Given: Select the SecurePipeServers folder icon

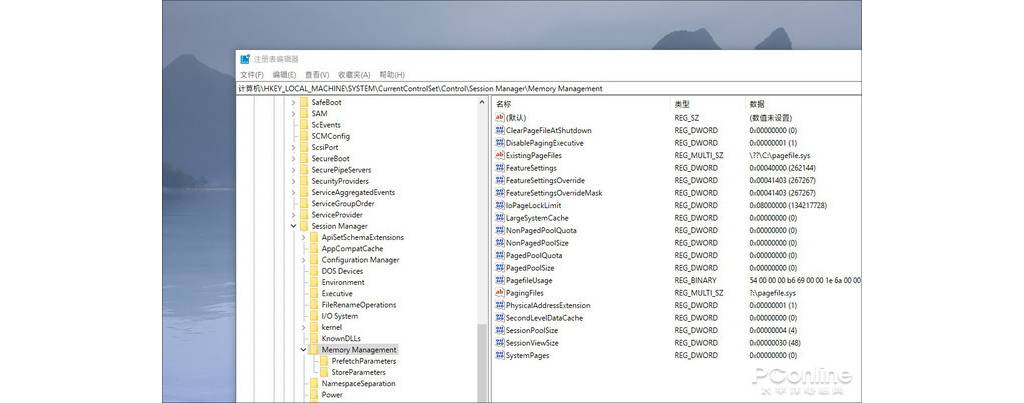Looking at the screenshot, I should pos(304,170).
